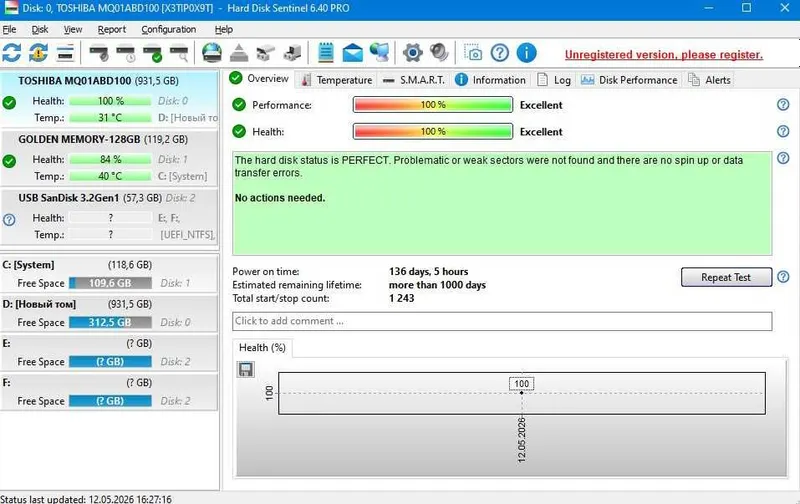Click the disk icon with magnifying glass
Image resolution: width=800 pixels, height=504 pixels.
(180, 53)
